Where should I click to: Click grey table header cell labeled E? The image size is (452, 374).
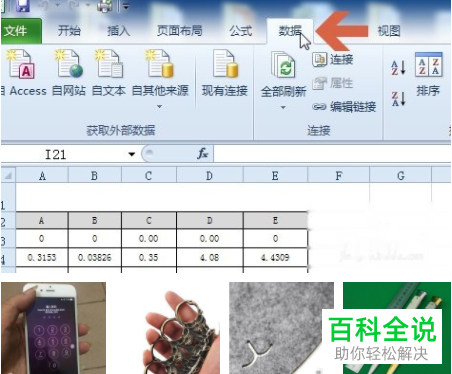pyautogui.click(x=275, y=221)
